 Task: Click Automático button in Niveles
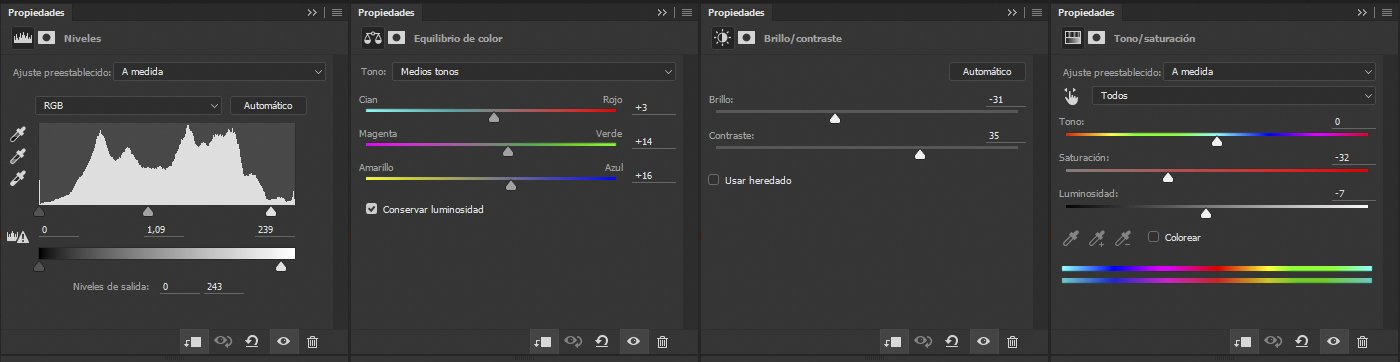[268, 105]
